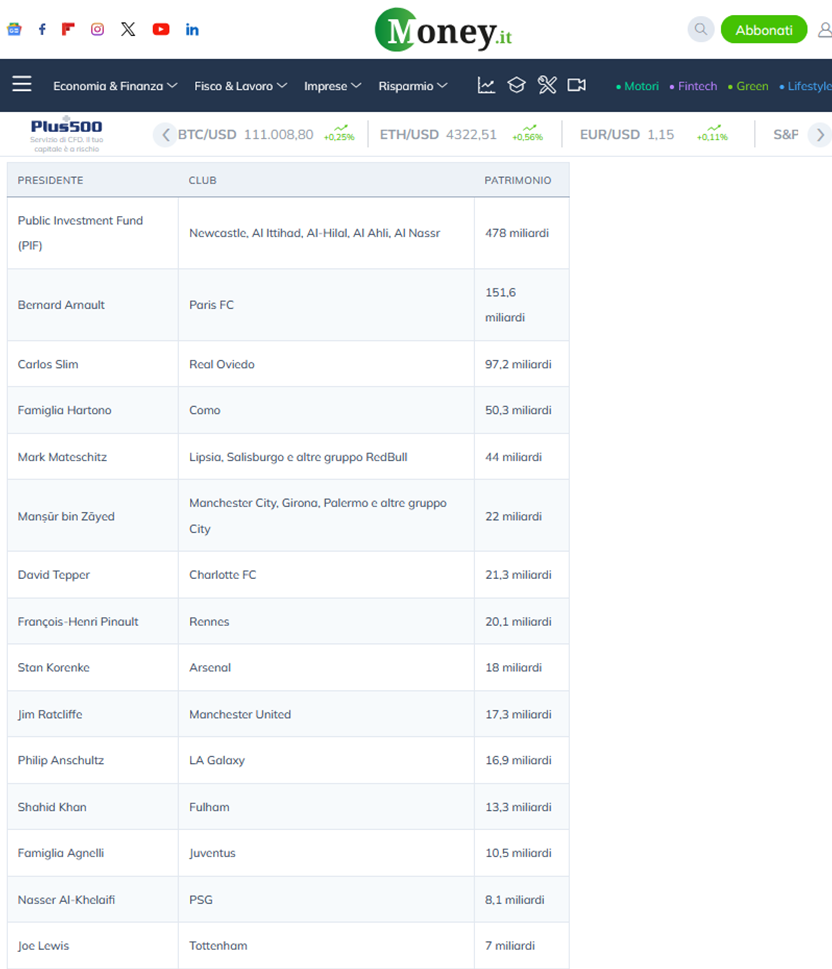832x969 pixels.
Task: Open the Fintech link
Action: pyautogui.click(x=694, y=86)
